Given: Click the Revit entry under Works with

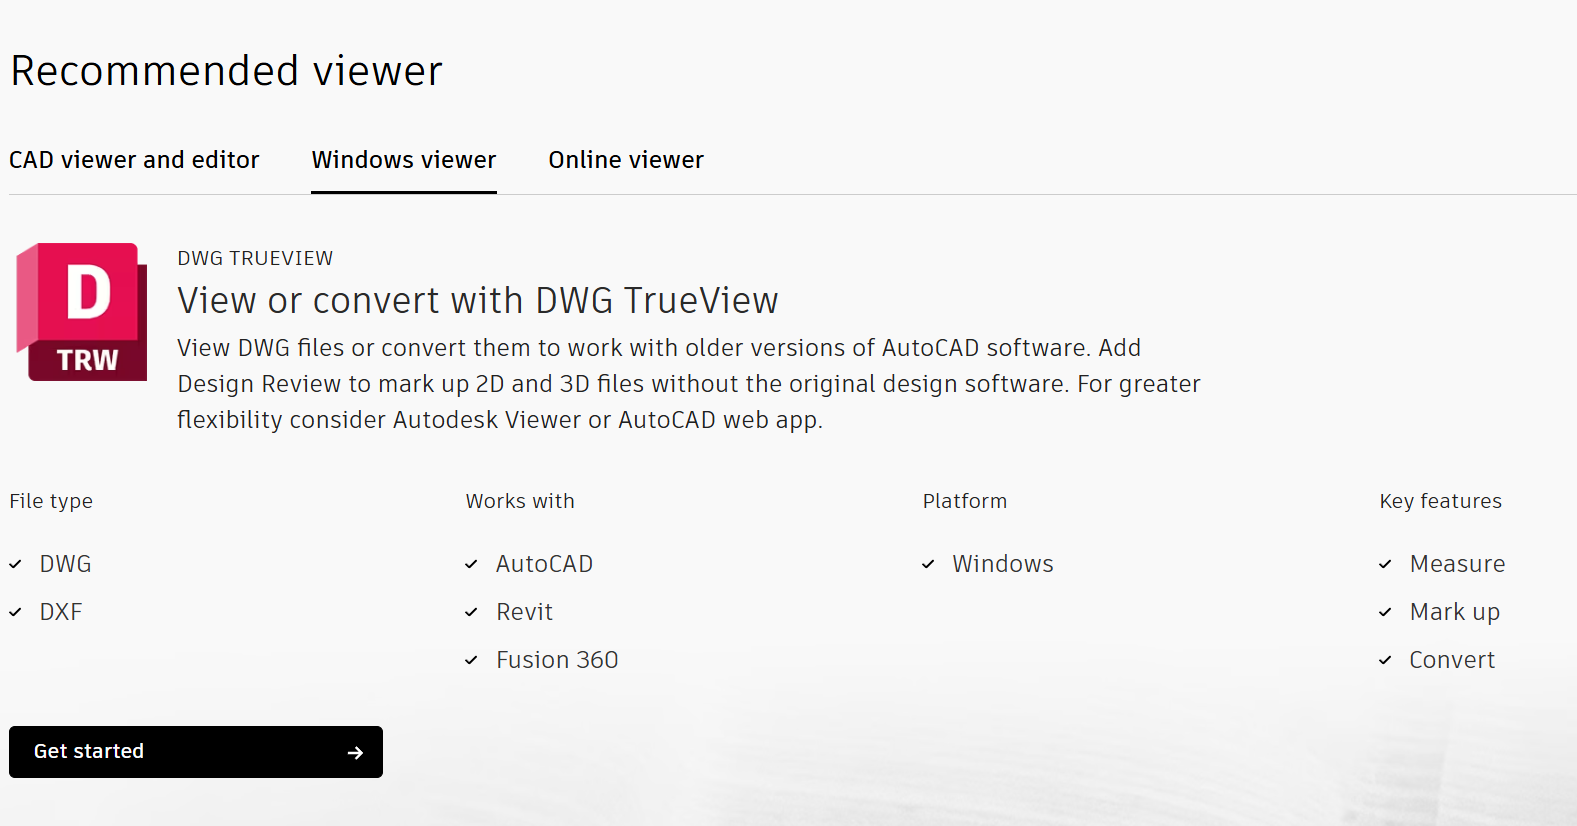Looking at the screenshot, I should tap(525, 612).
